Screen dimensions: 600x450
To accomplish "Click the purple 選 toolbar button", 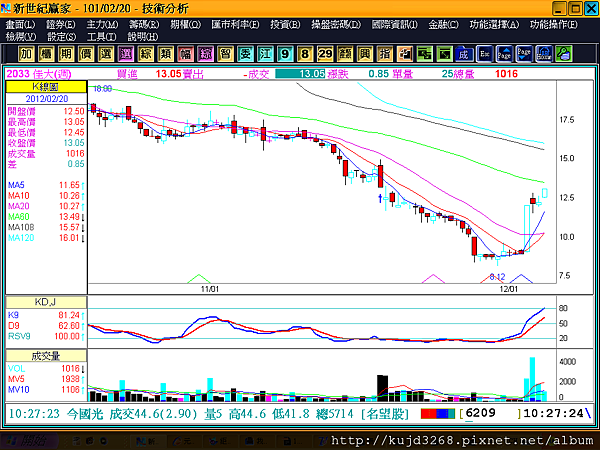I will (x=126, y=54).
